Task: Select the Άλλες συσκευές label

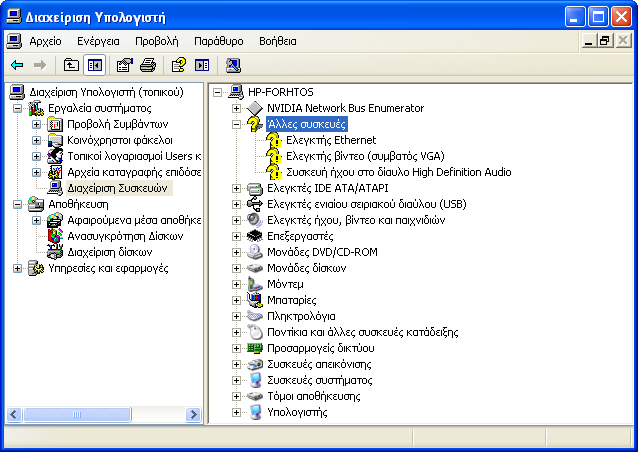Action: (x=307, y=124)
